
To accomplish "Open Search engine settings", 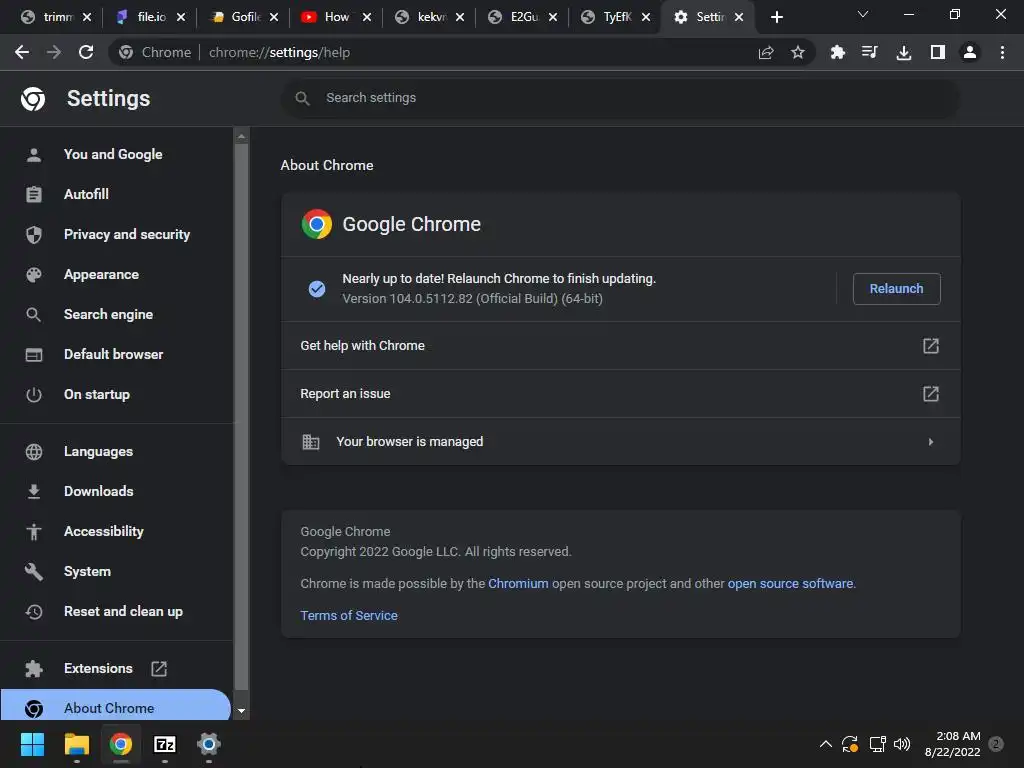I will click(108, 314).
